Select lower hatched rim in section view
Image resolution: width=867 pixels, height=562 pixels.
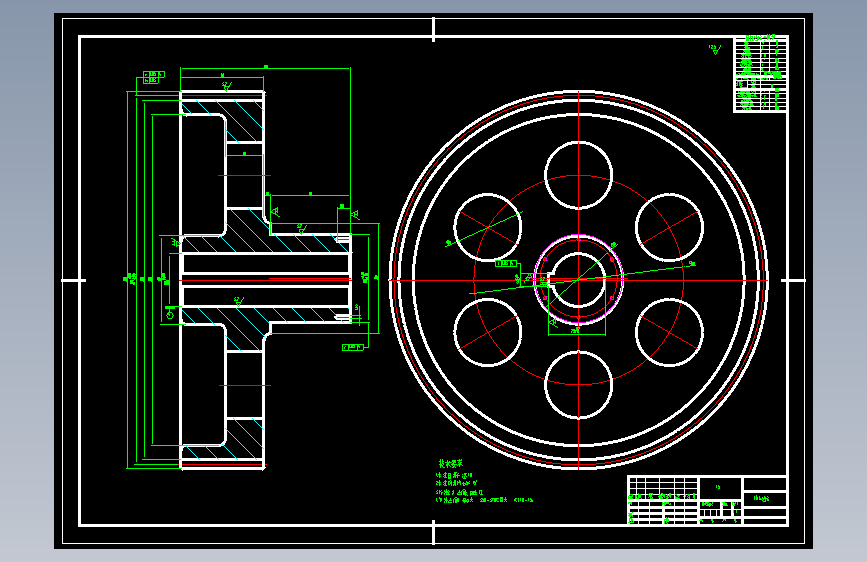244,439
